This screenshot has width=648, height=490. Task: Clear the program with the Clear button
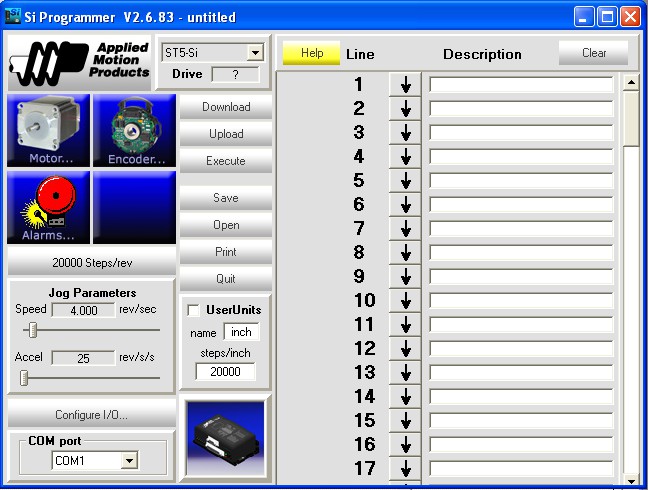point(593,53)
